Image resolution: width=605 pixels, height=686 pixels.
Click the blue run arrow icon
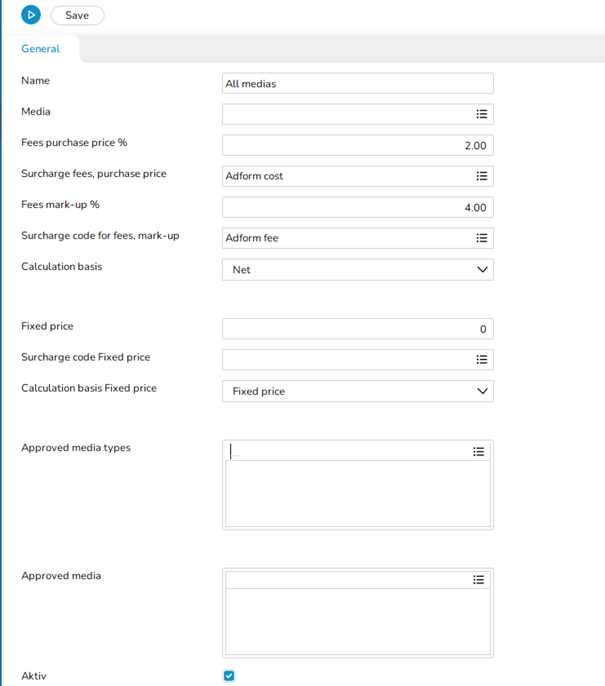tap(31, 15)
